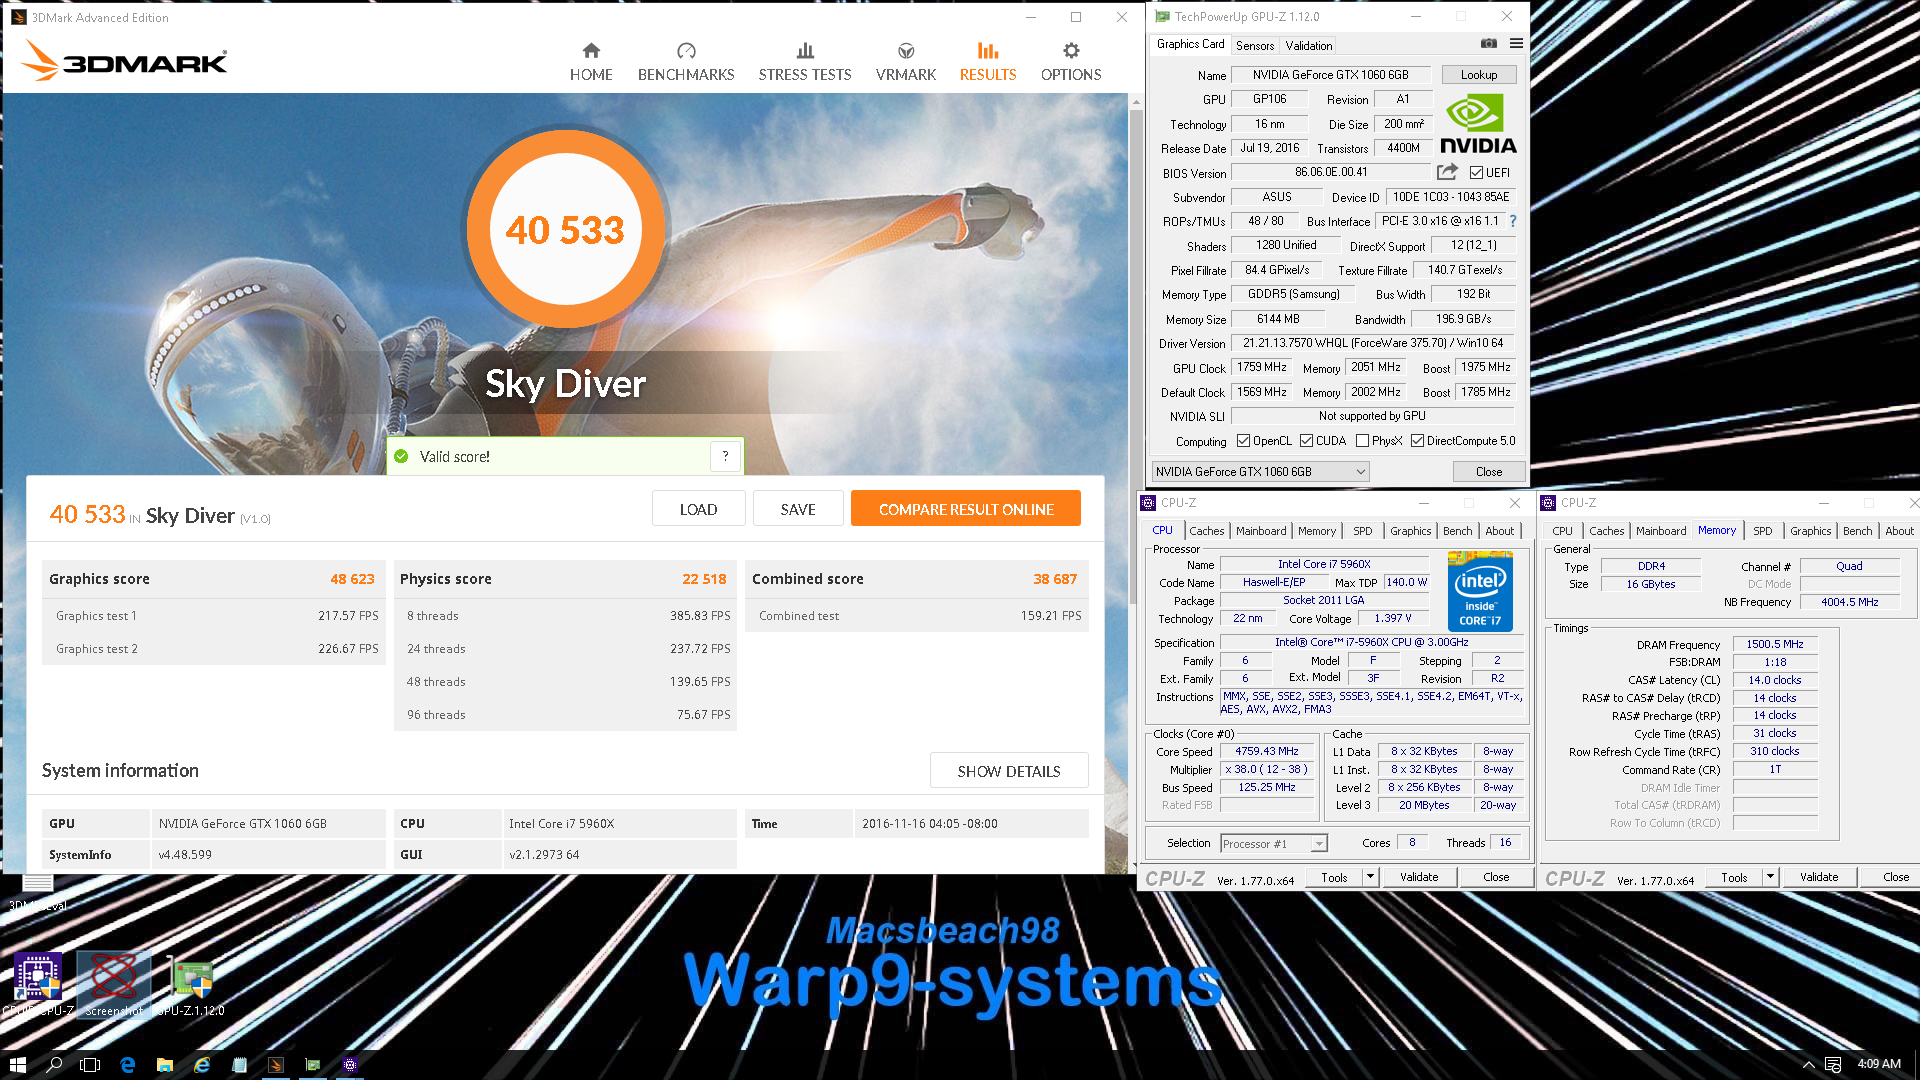
Task: Switch to CPU-Z via its taskbar icon
Action: click(350, 1065)
